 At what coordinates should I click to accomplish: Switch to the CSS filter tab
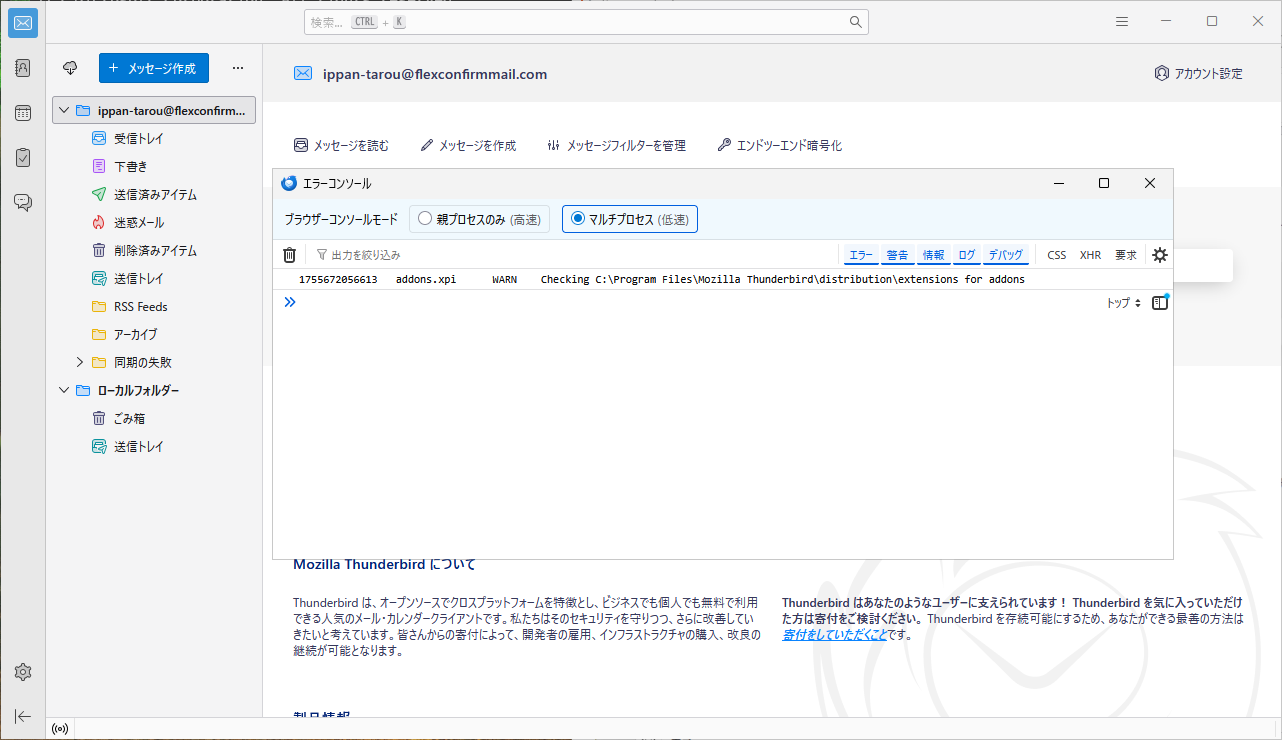(1055, 254)
